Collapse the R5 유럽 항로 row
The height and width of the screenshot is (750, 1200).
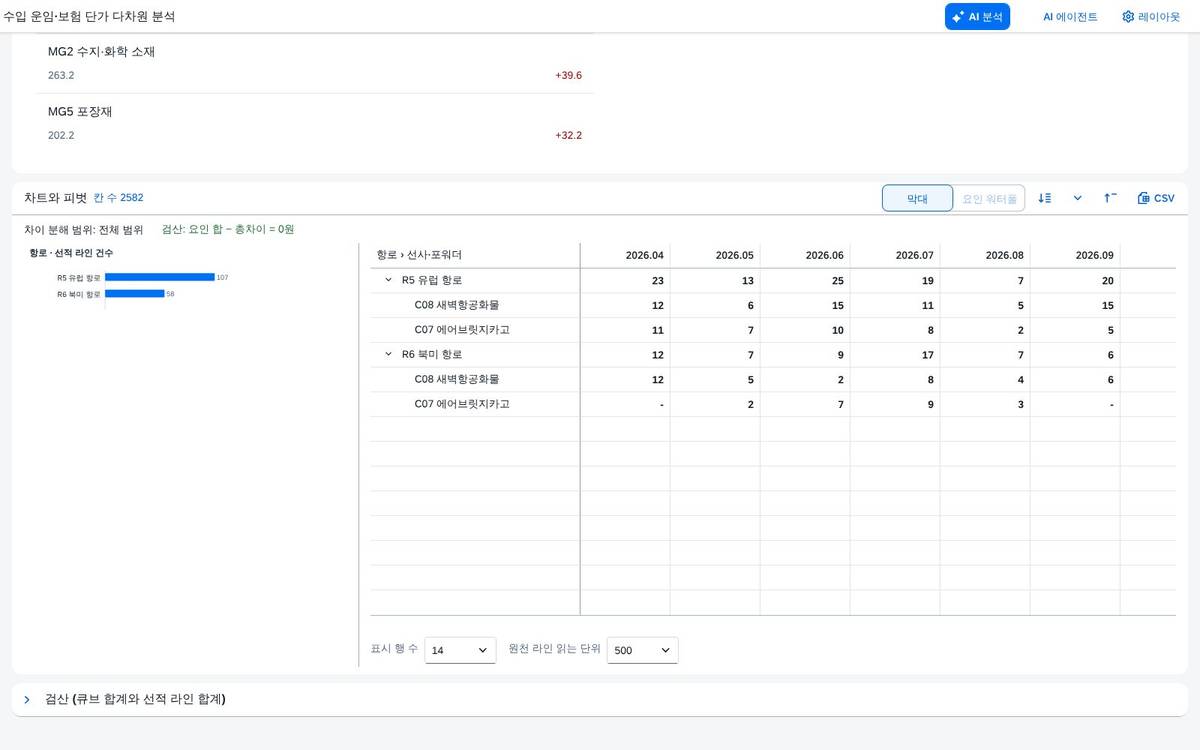pyautogui.click(x=388, y=281)
